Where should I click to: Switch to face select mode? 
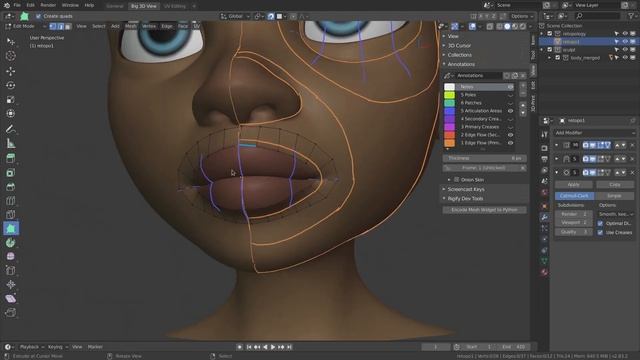coord(68,26)
